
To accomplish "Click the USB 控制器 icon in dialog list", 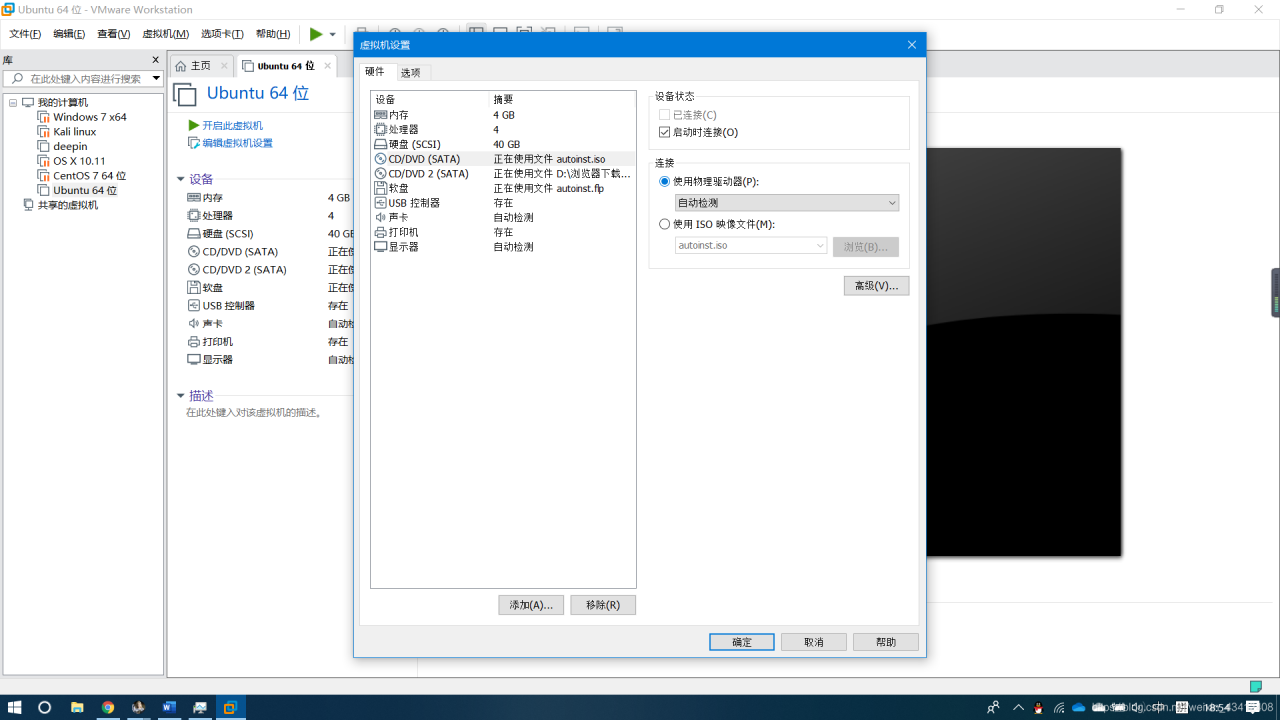I will pyautogui.click(x=380, y=203).
